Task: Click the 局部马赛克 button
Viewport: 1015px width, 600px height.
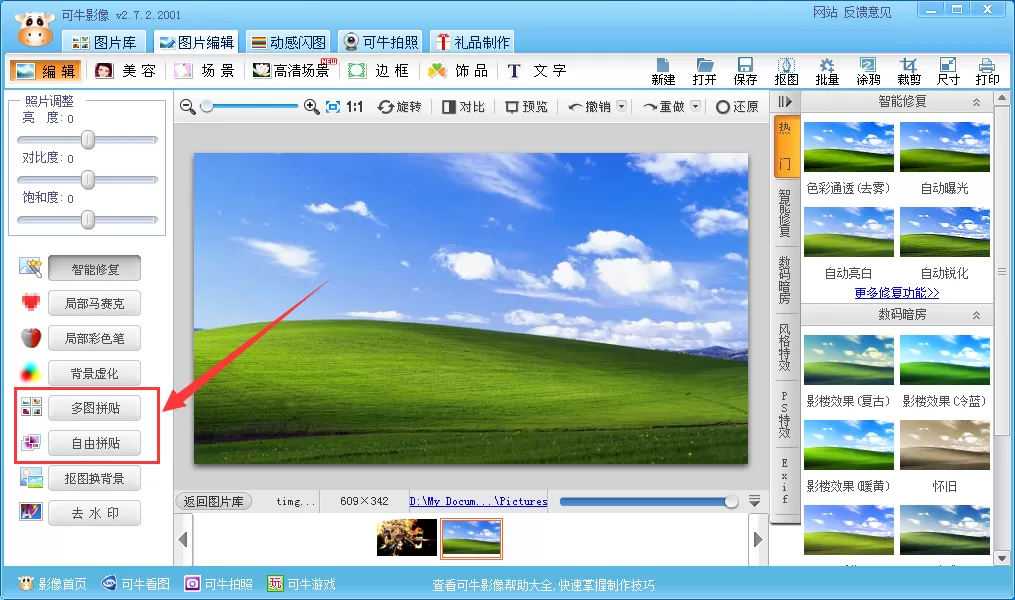Action: coord(95,304)
